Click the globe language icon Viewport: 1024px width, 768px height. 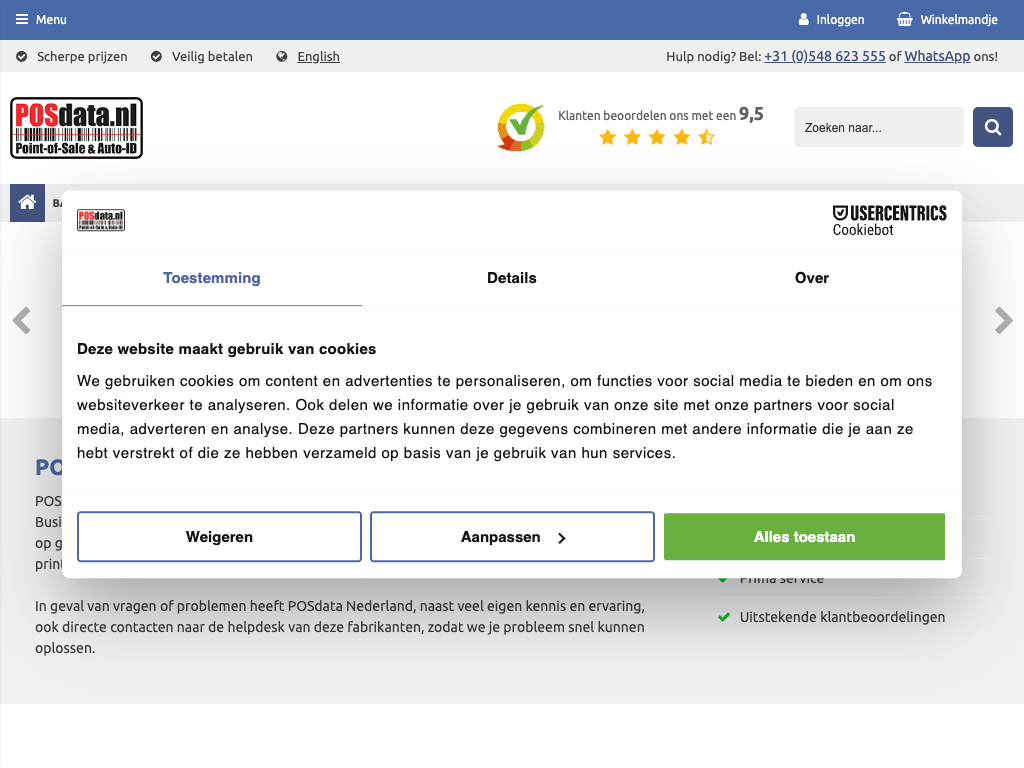[282, 57]
